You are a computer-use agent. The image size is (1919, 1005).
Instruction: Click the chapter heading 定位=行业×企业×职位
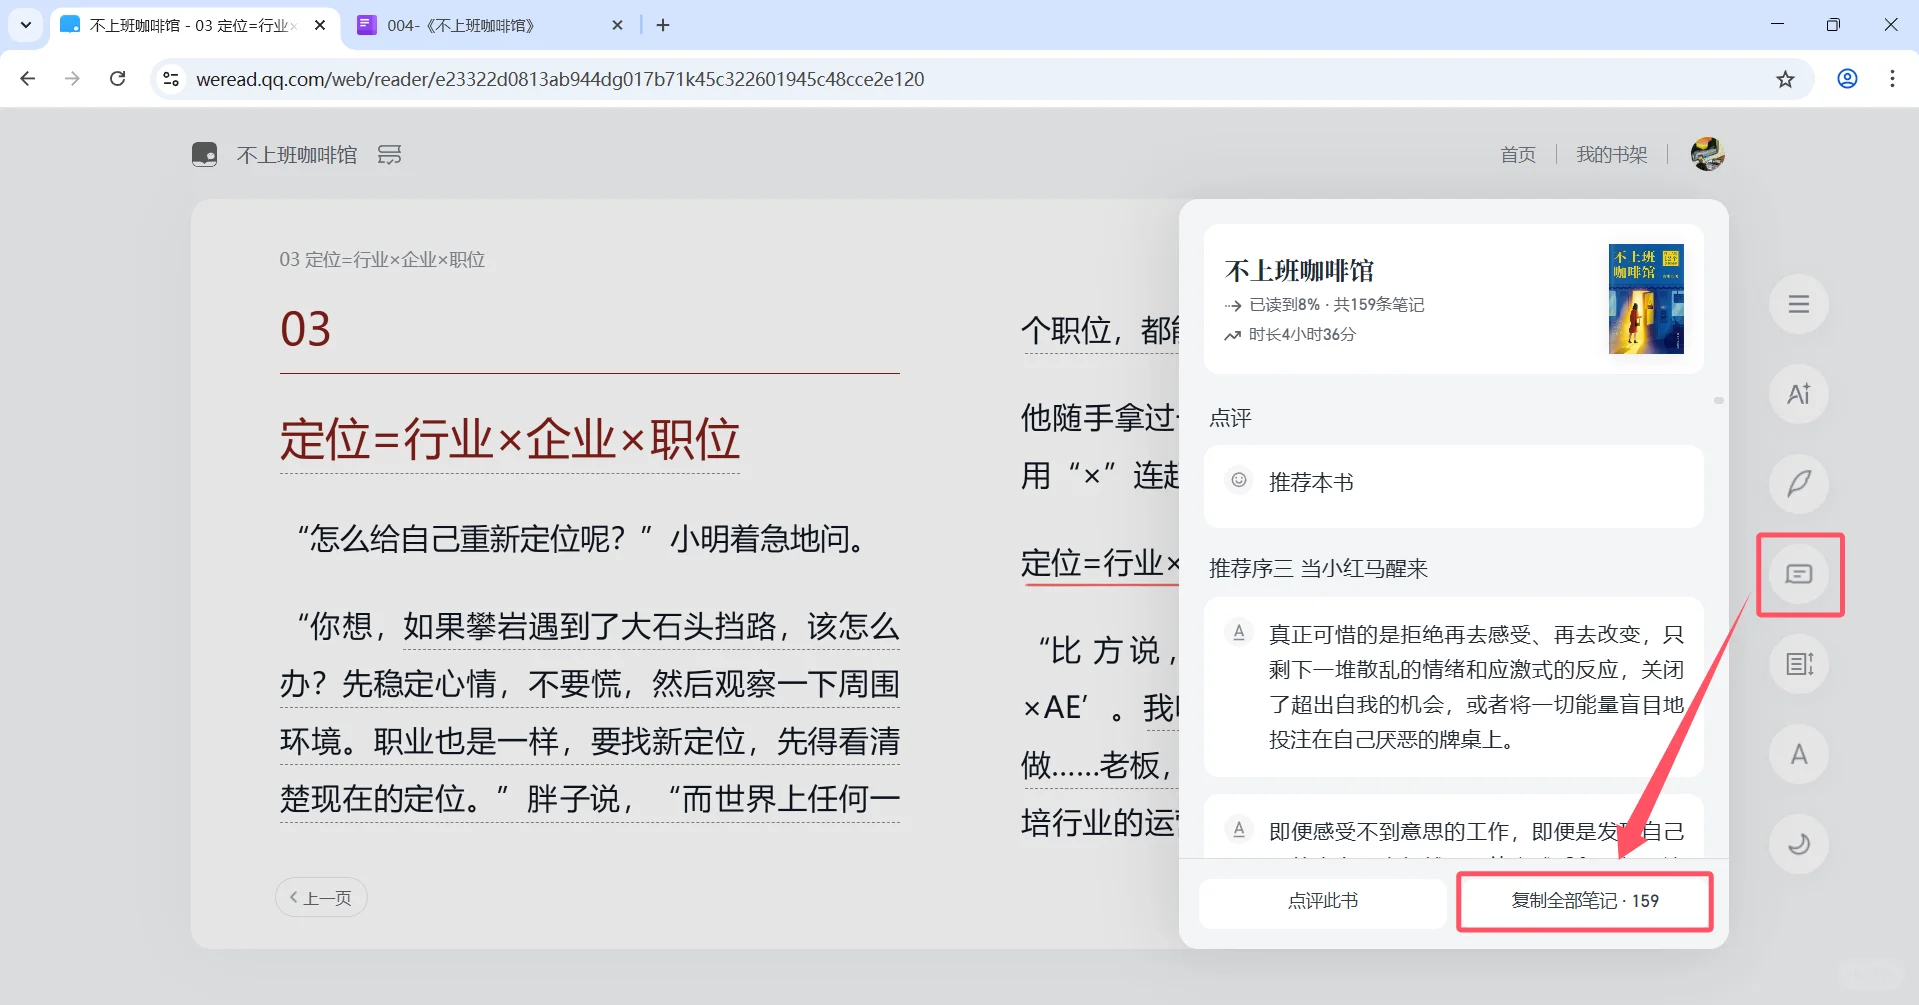click(510, 440)
